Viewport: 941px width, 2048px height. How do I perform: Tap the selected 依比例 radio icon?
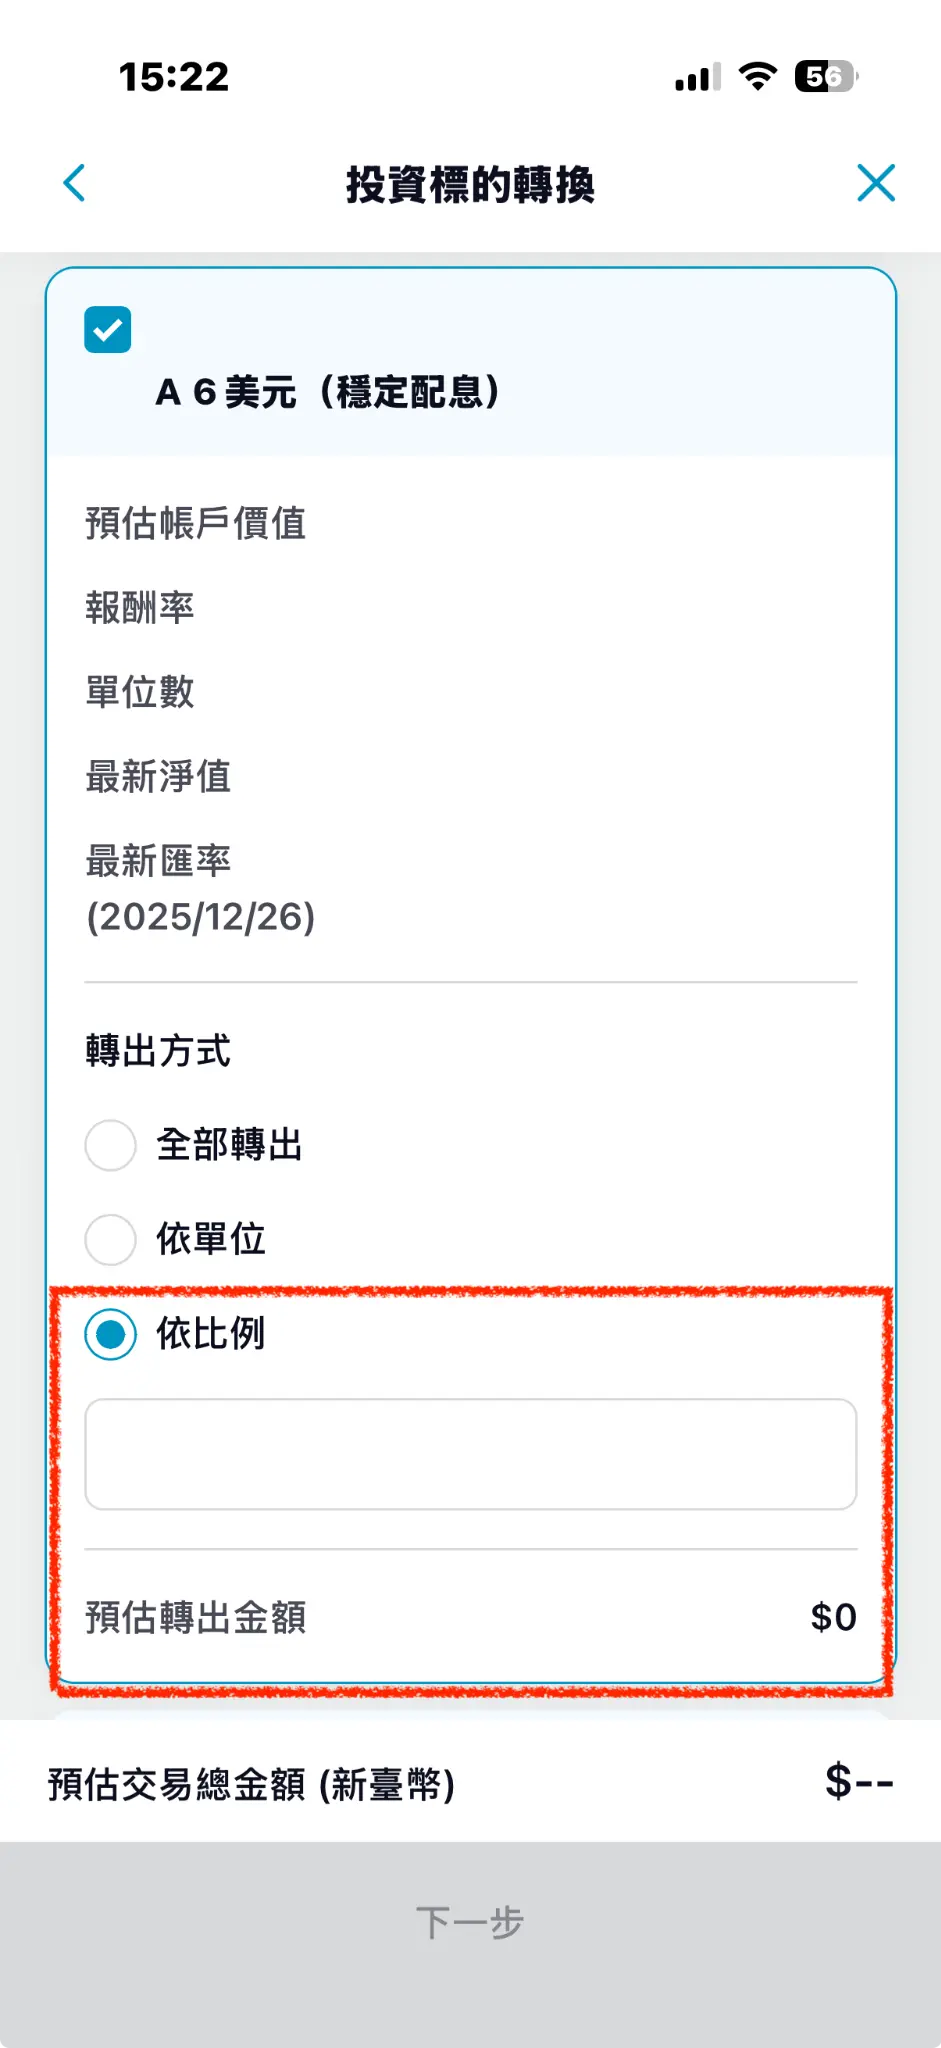click(110, 1333)
